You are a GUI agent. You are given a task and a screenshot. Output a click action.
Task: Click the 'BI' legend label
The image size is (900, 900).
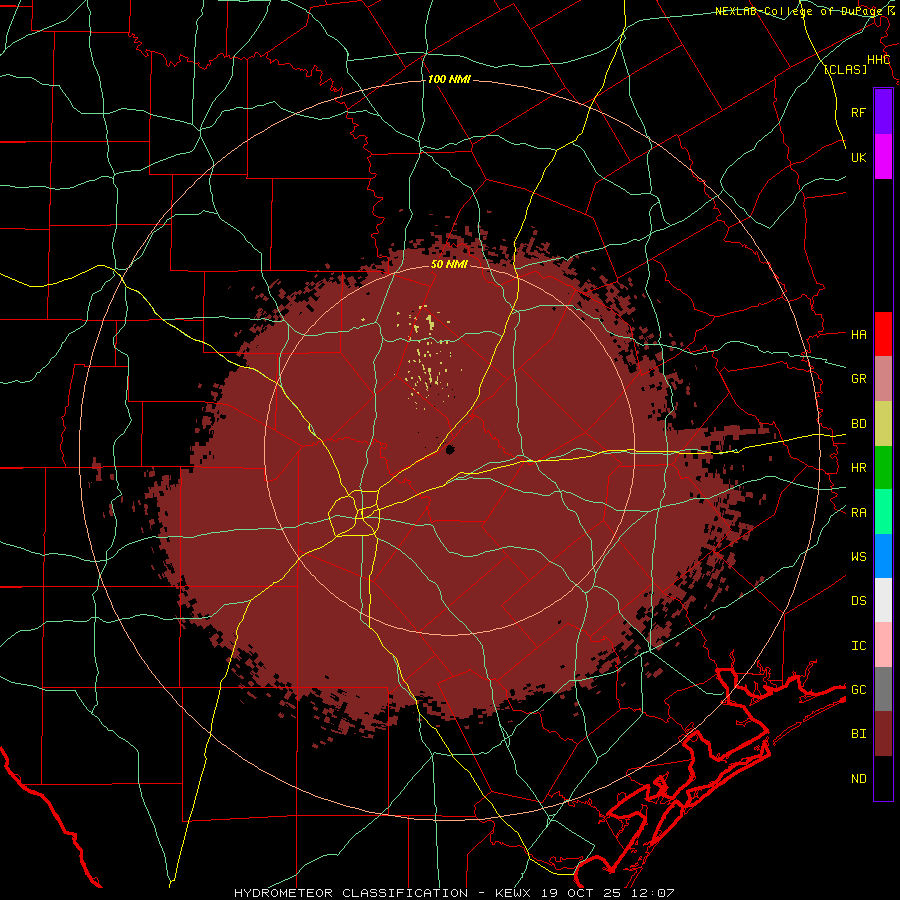coord(858,734)
